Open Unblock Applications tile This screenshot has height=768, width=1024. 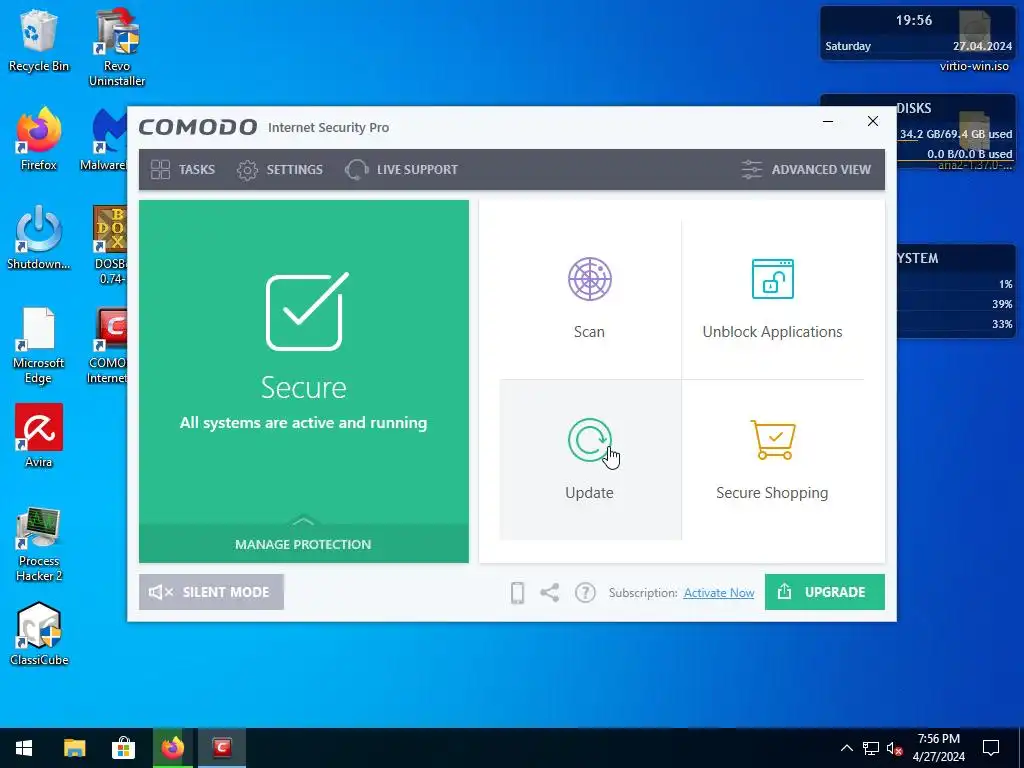coord(773,299)
